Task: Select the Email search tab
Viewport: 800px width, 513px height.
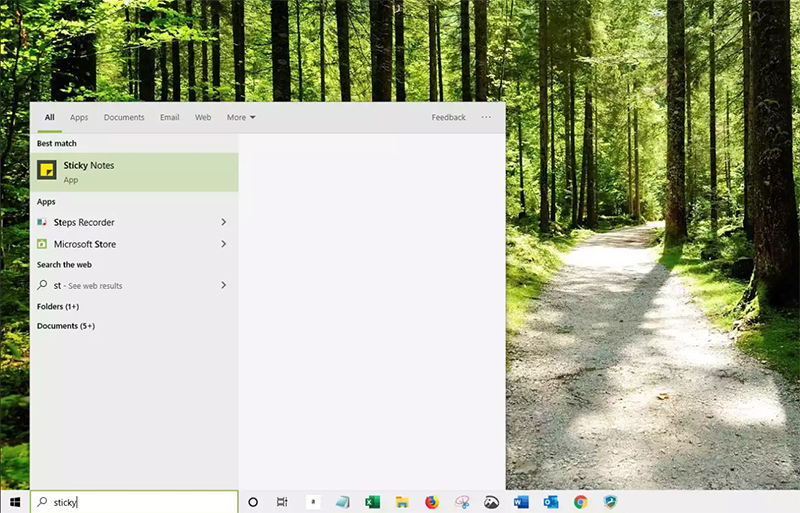Action: 170,117
